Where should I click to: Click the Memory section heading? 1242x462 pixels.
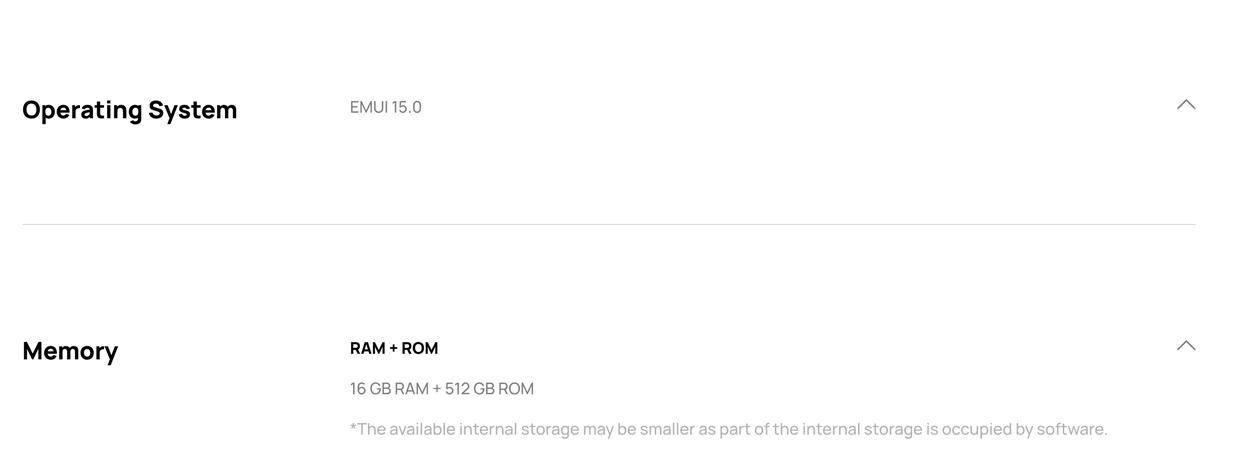[x=70, y=351]
